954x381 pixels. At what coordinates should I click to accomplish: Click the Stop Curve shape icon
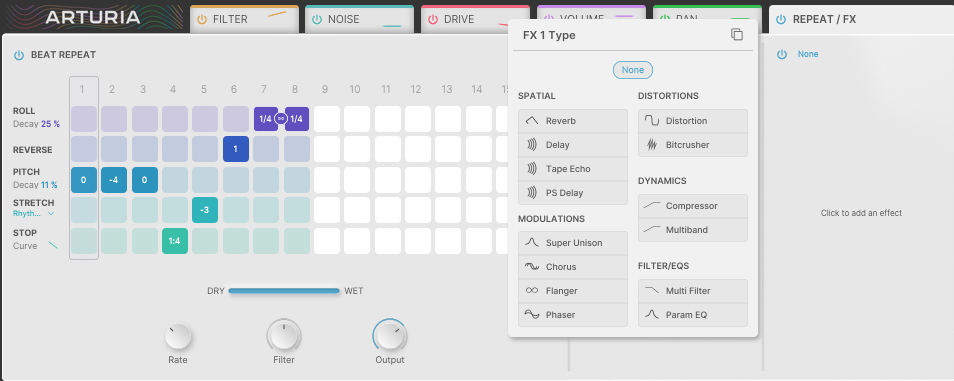tap(54, 246)
